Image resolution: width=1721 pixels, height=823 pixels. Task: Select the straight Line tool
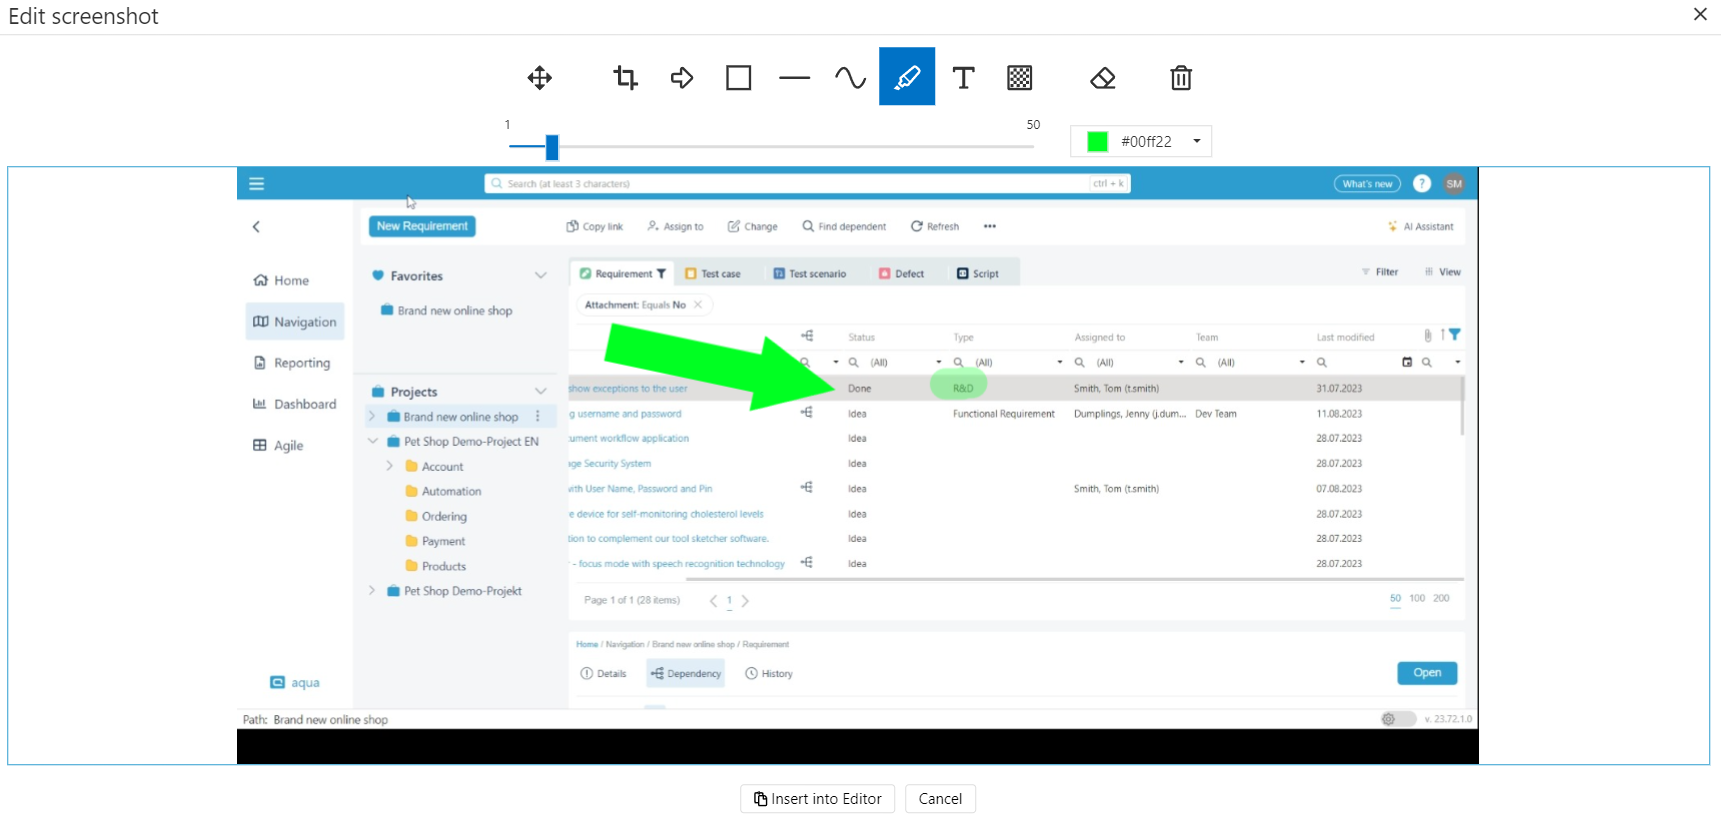tap(794, 78)
